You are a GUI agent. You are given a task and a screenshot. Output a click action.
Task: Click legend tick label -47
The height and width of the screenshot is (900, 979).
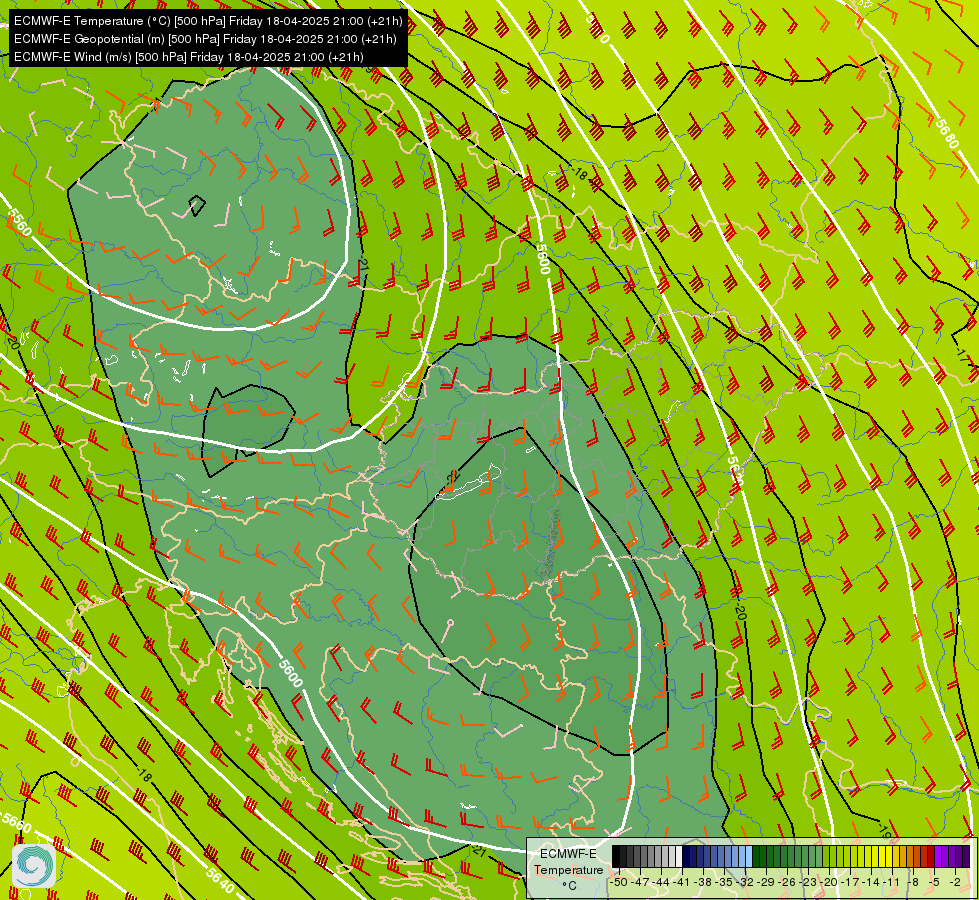pos(640,883)
